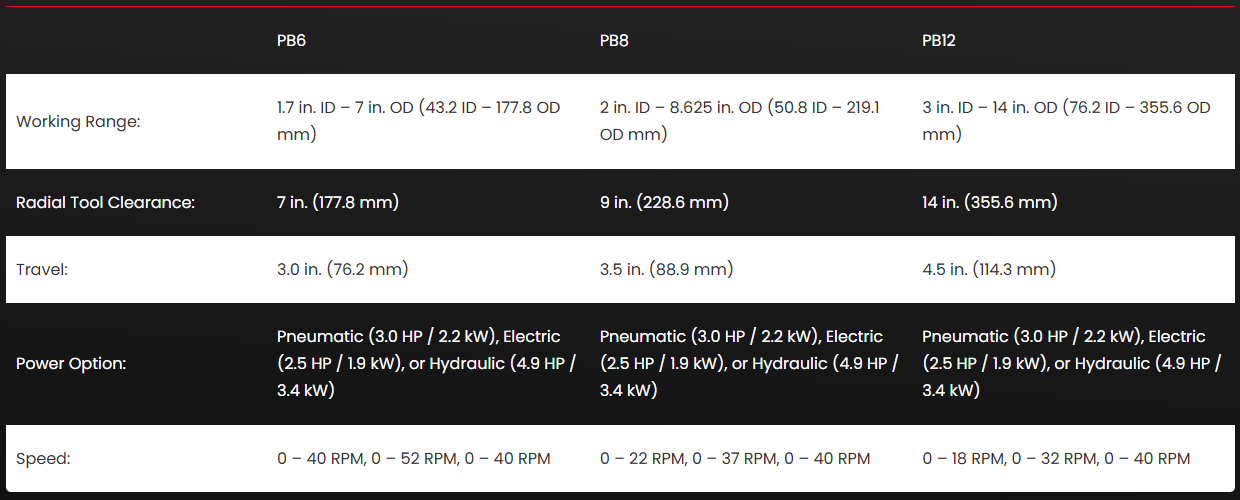This screenshot has width=1240, height=500.
Task: Click PB8 speed 0 – 22 RPM text
Action: (643, 459)
